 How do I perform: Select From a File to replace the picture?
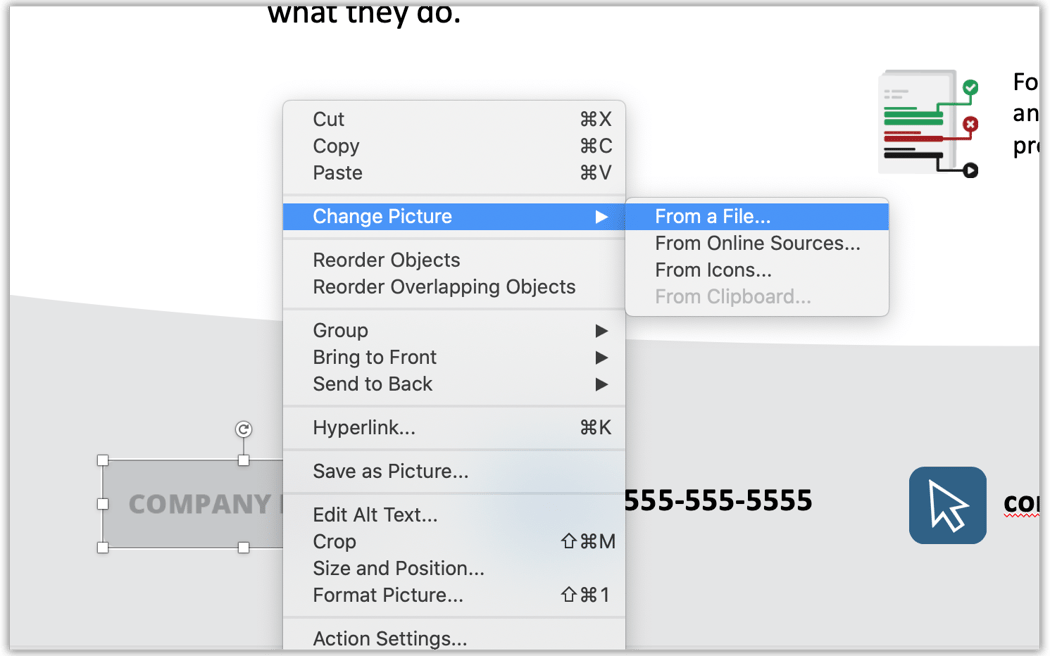(710, 216)
